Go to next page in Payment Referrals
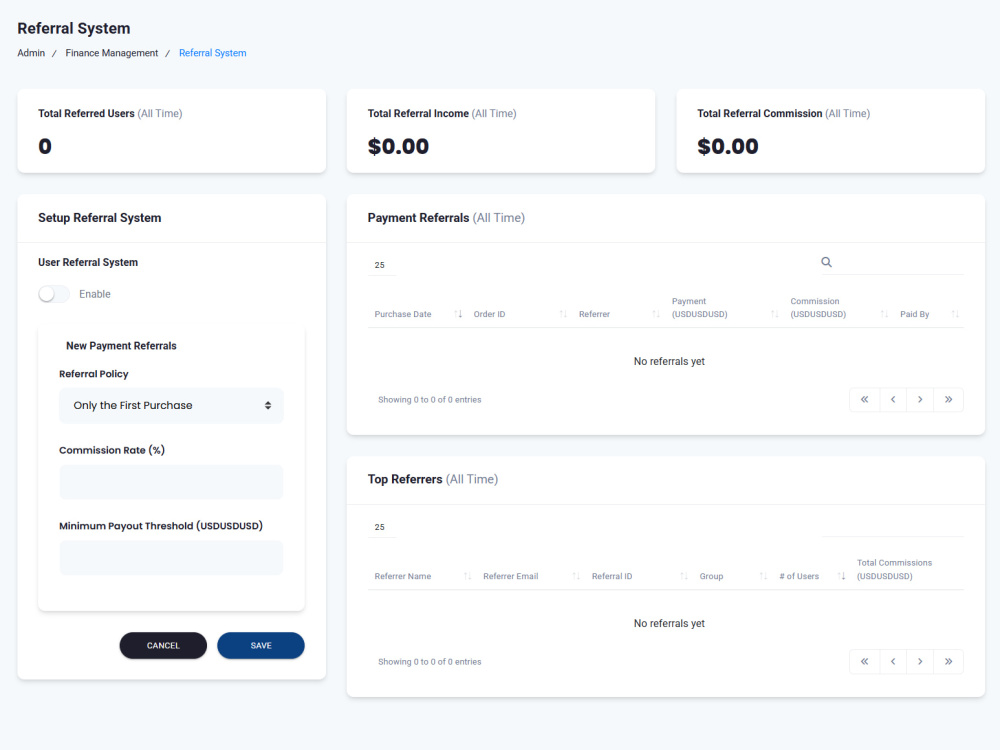The width and height of the screenshot is (1000, 750). (920, 400)
